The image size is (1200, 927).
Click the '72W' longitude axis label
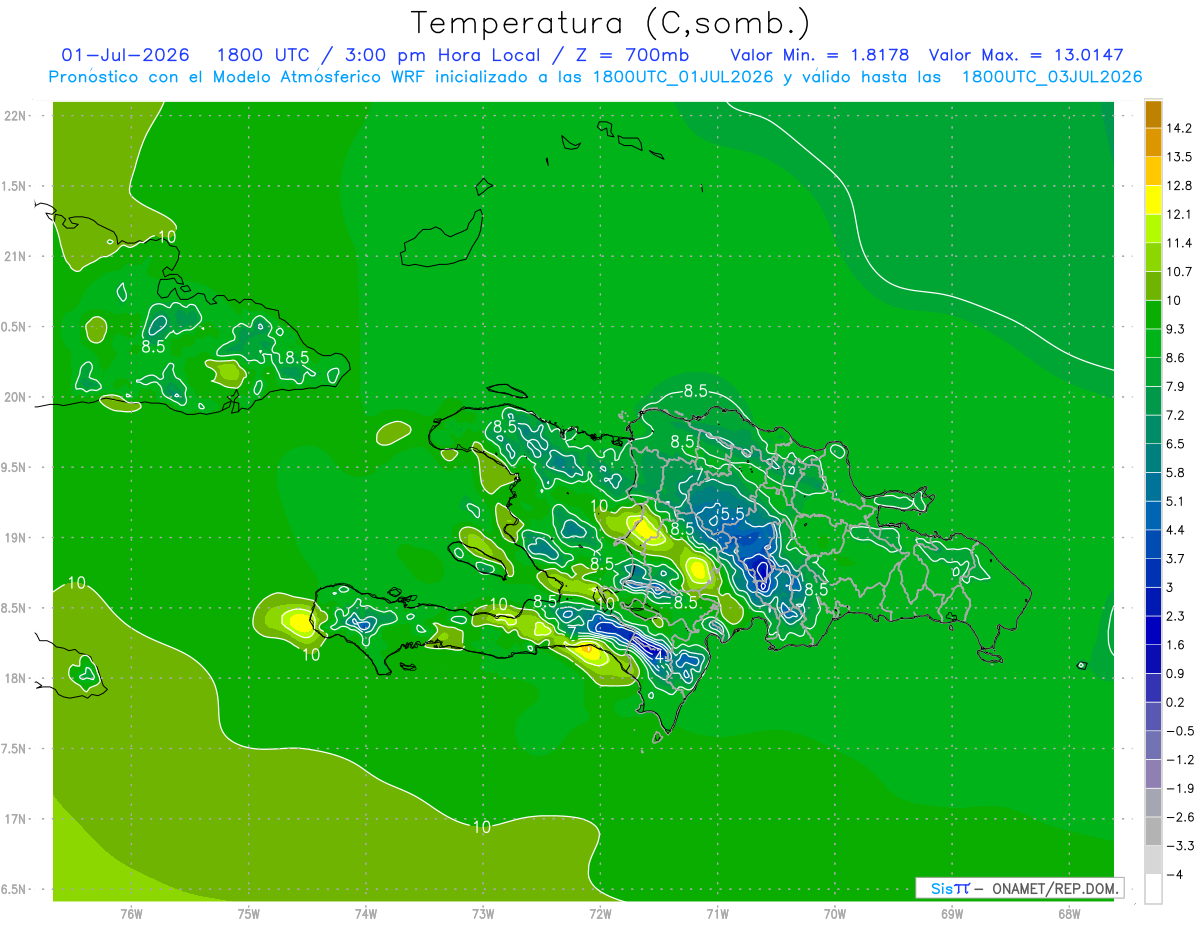click(x=600, y=914)
